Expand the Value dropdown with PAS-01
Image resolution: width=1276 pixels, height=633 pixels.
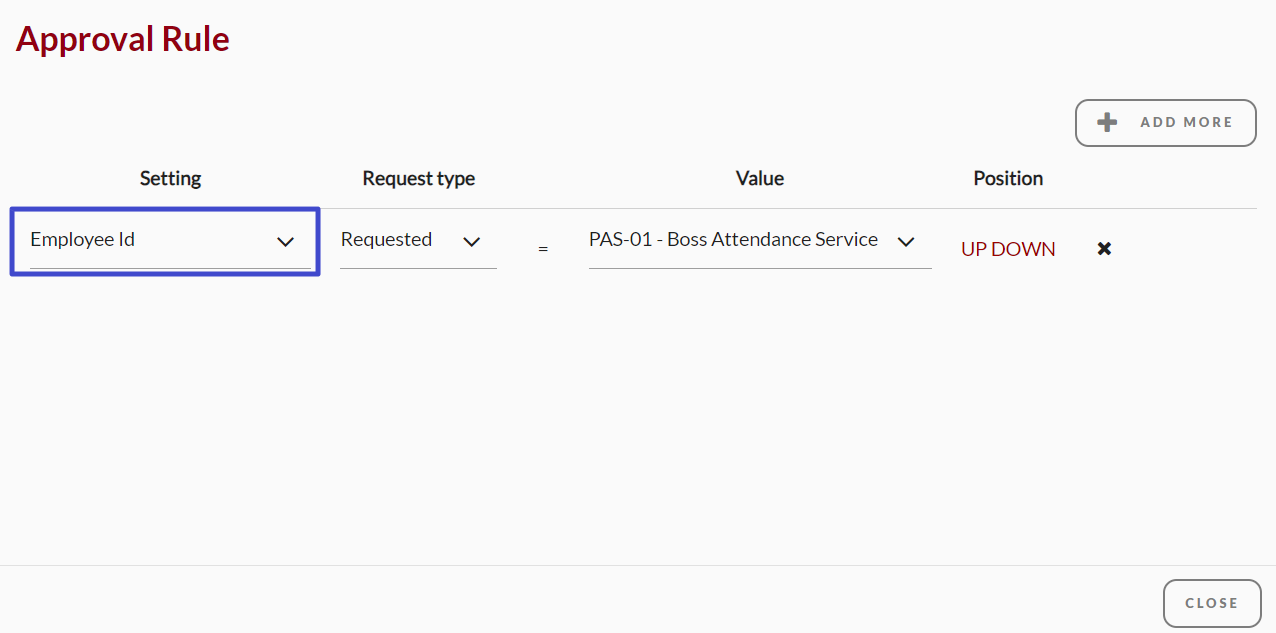pos(760,241)
